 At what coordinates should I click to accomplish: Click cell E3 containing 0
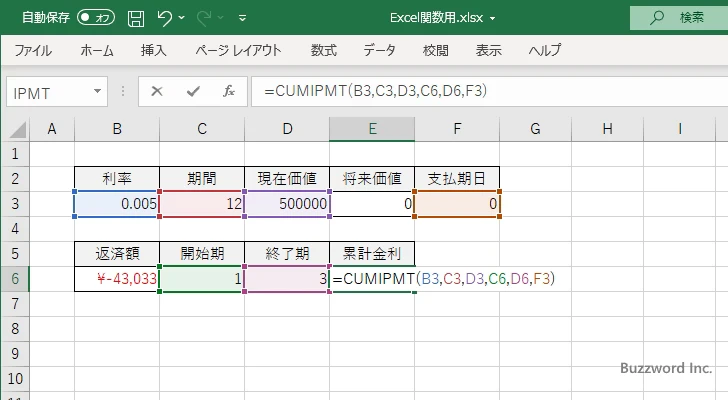[372, 204]
